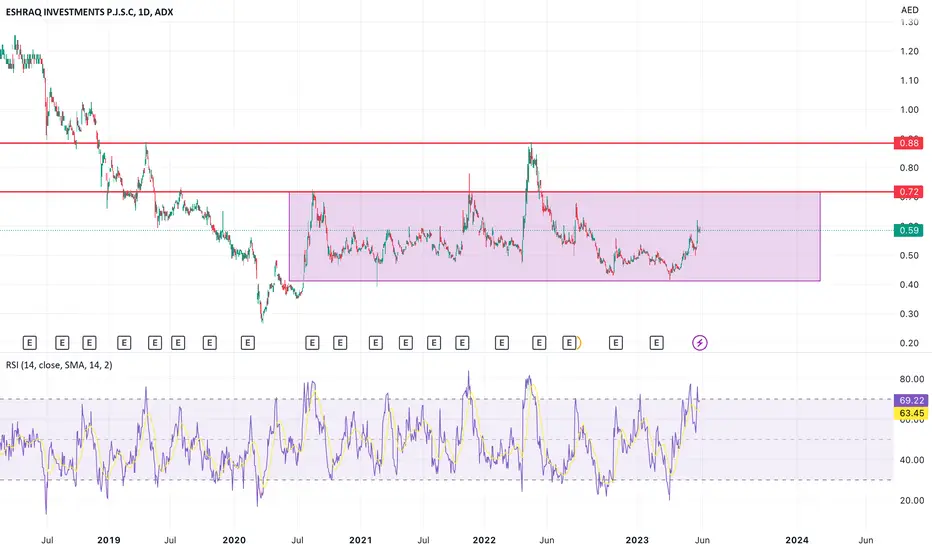Click the 2019 time axis label

tap(108, 540)
